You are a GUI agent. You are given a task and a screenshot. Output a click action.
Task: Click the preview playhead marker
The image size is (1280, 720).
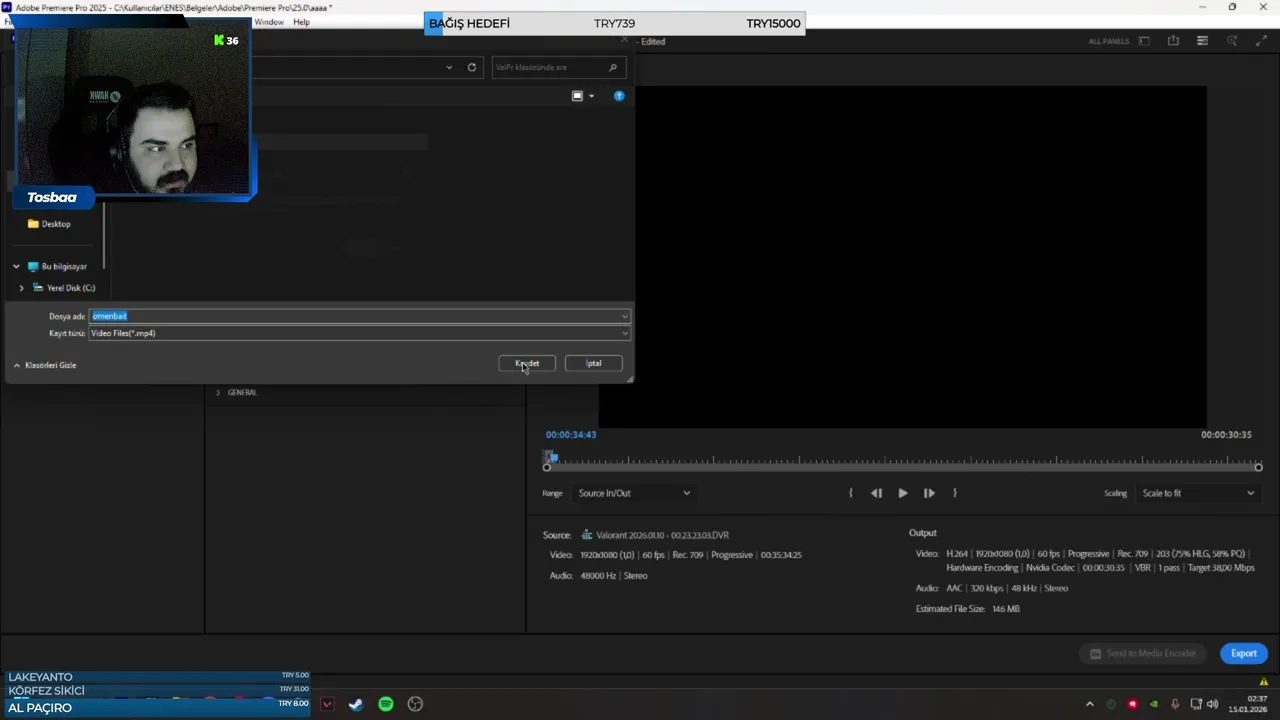pyautogui.click(x=553, y=458)
